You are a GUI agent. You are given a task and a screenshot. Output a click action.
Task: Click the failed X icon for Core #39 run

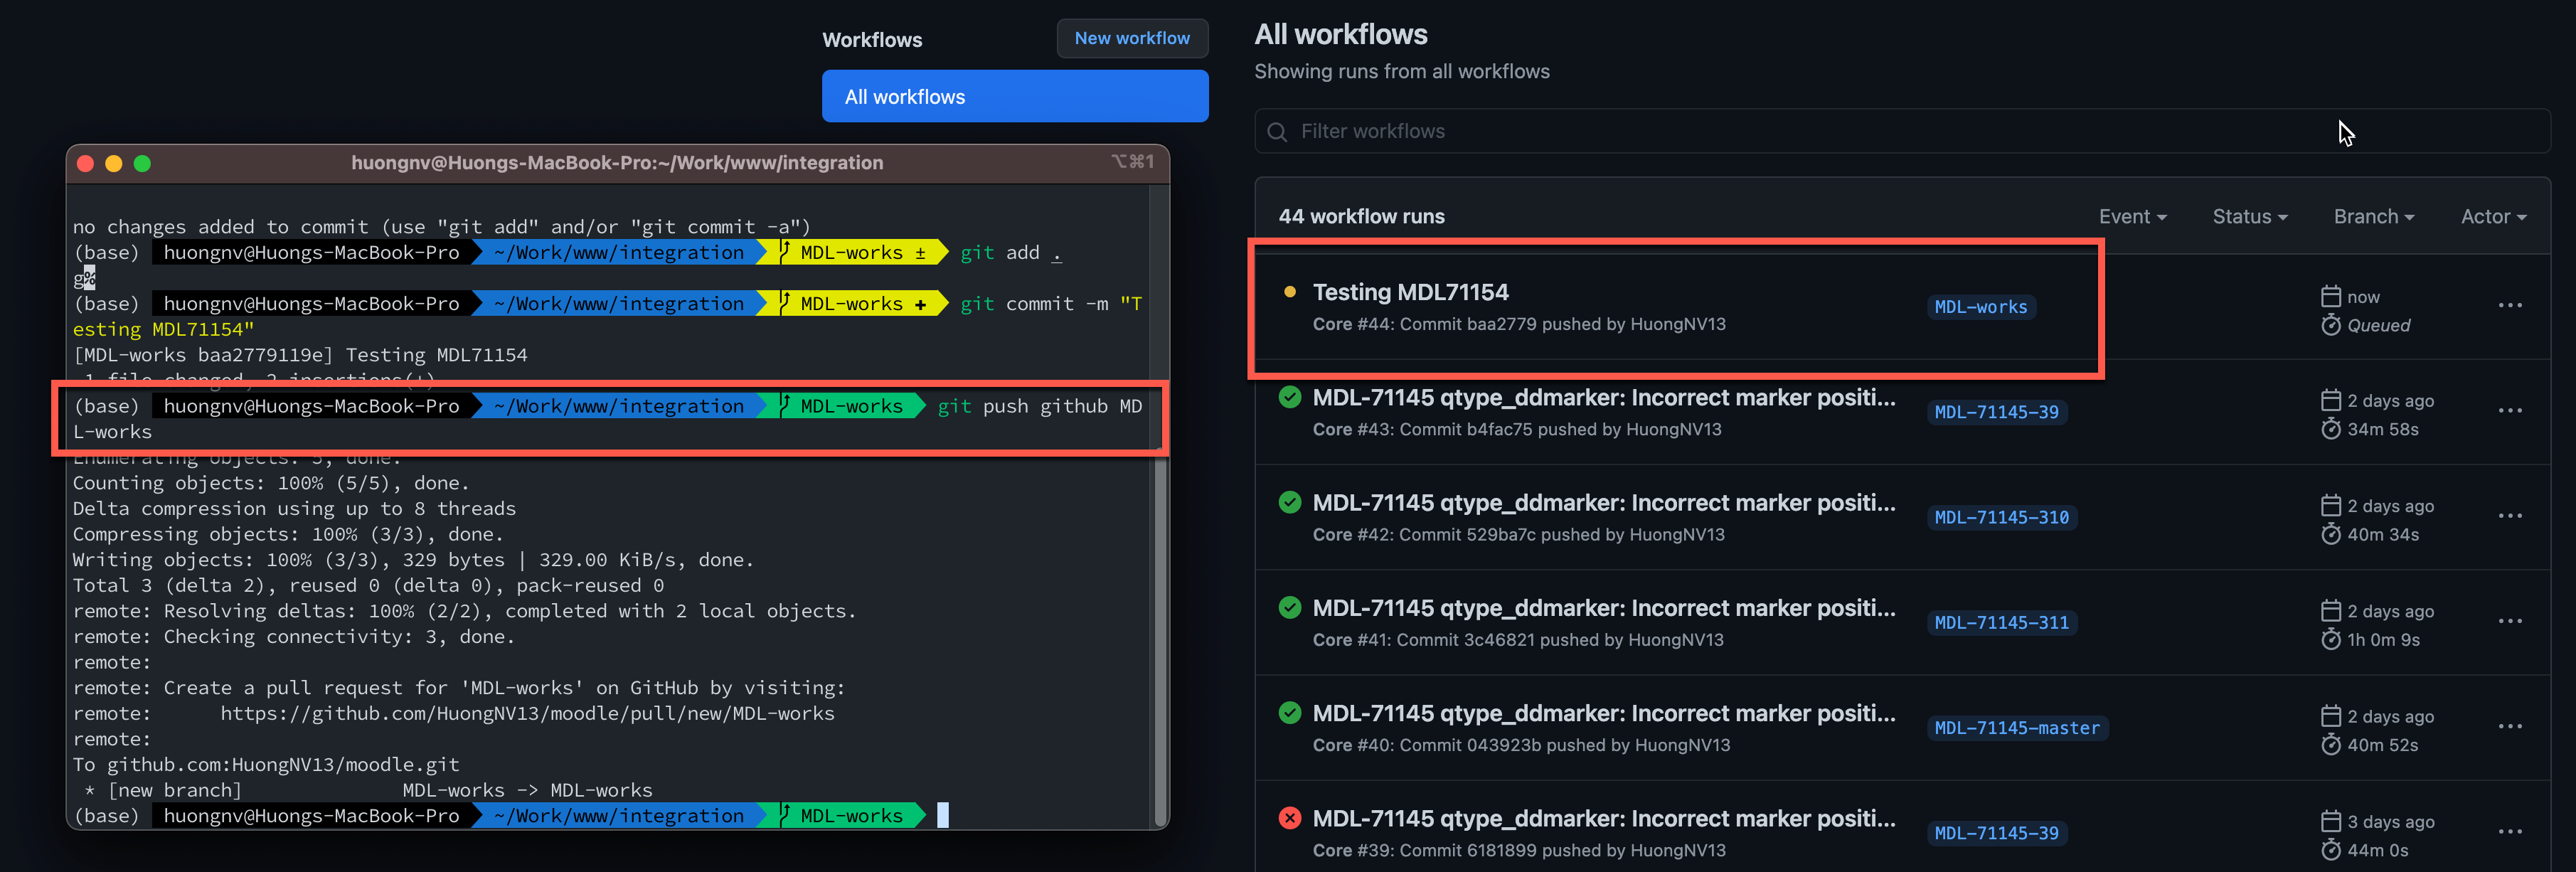point(1289,817)
